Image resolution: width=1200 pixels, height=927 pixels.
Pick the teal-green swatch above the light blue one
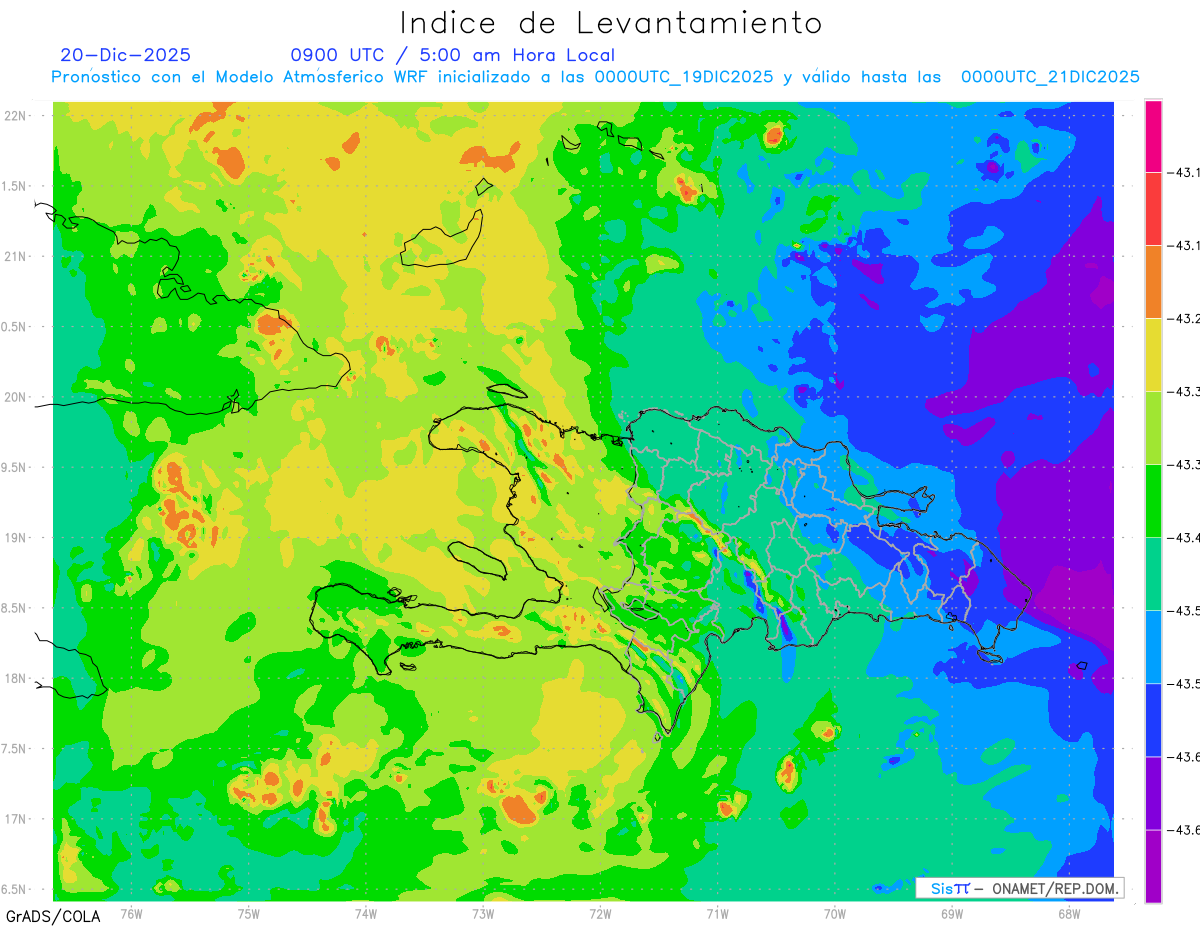pyautogui.click(x=1153, y=574)
